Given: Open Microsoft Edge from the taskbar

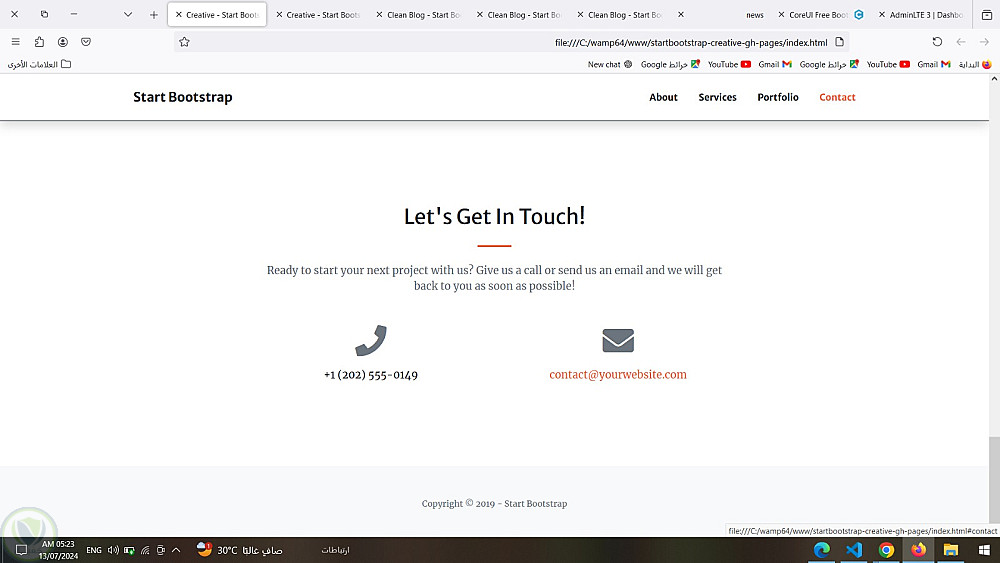Looking at the screenshot, I should [821, 550].
